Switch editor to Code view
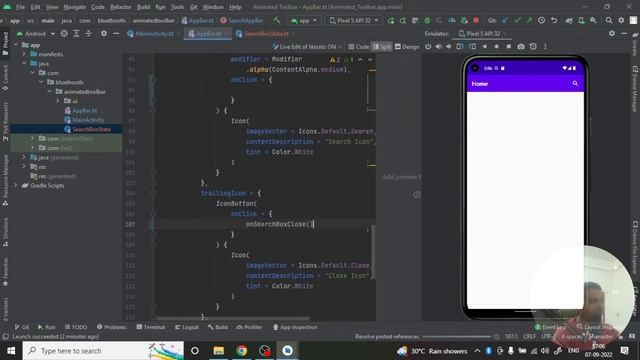The image size is (640, 360). click(x=359, y=47)
